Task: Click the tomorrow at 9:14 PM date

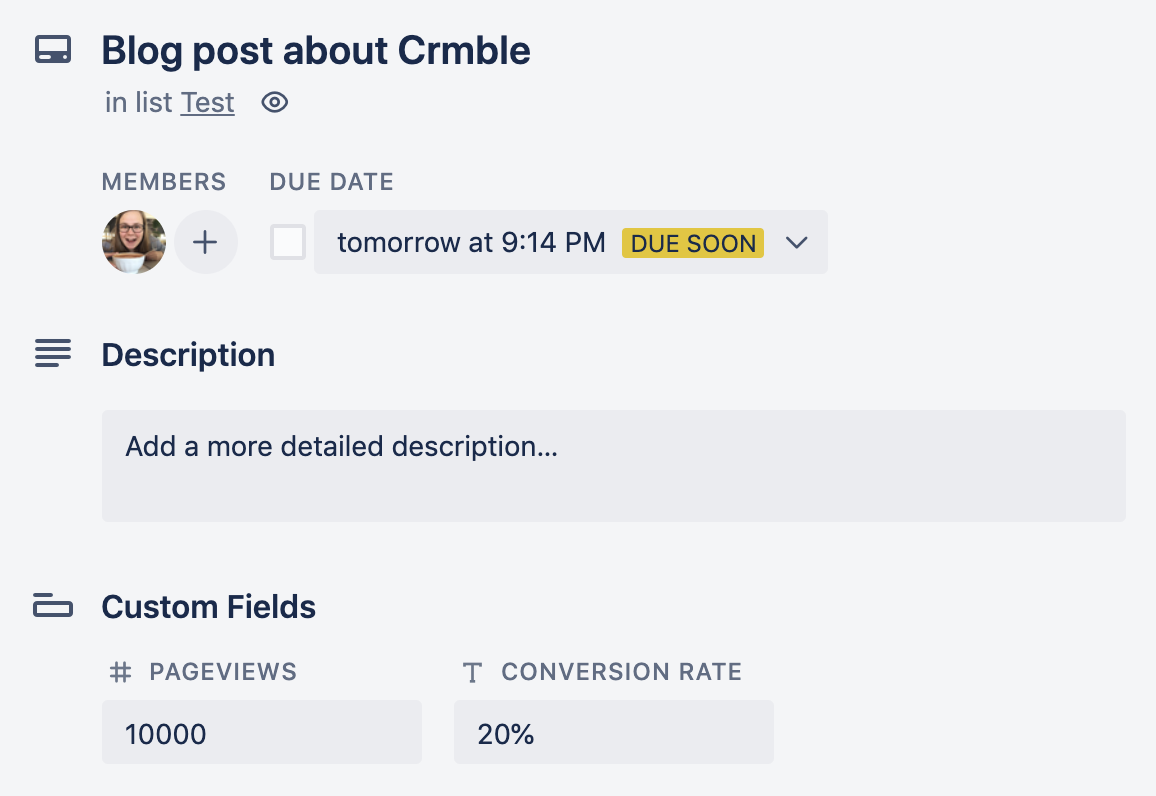Action: 471,243
